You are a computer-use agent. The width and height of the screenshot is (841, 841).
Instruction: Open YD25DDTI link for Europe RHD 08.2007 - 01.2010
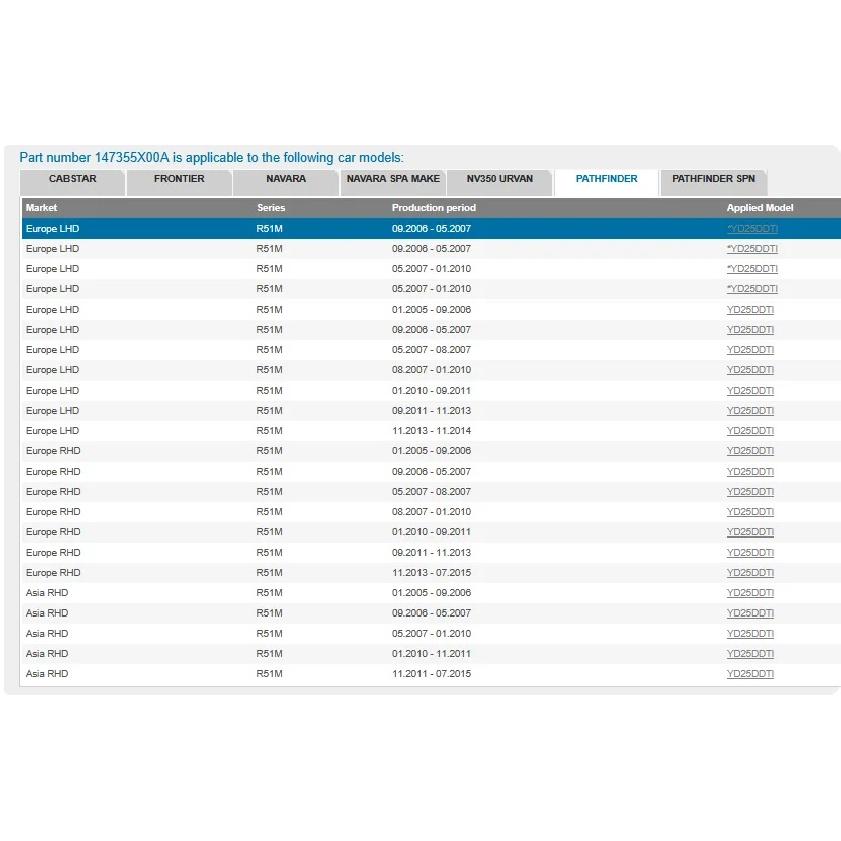750,512
